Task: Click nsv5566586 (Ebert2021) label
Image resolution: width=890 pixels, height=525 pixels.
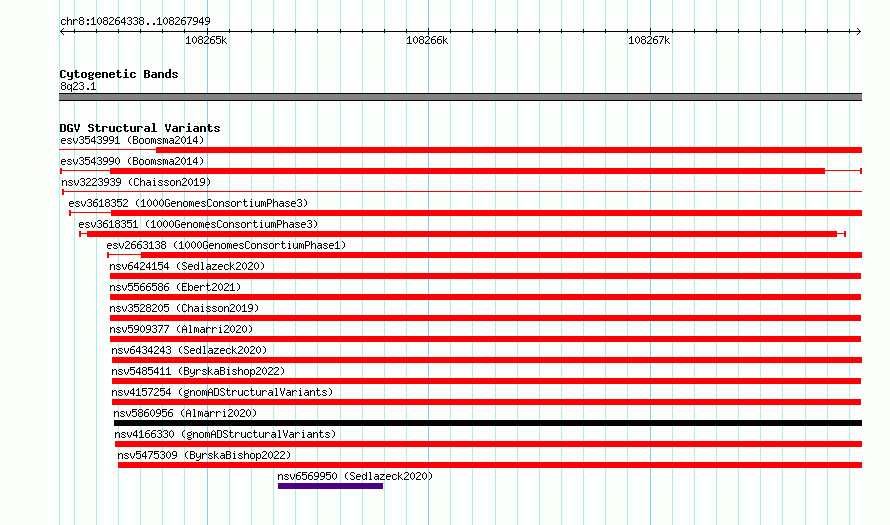Action: pyautogui.click(x=175, y=287)
